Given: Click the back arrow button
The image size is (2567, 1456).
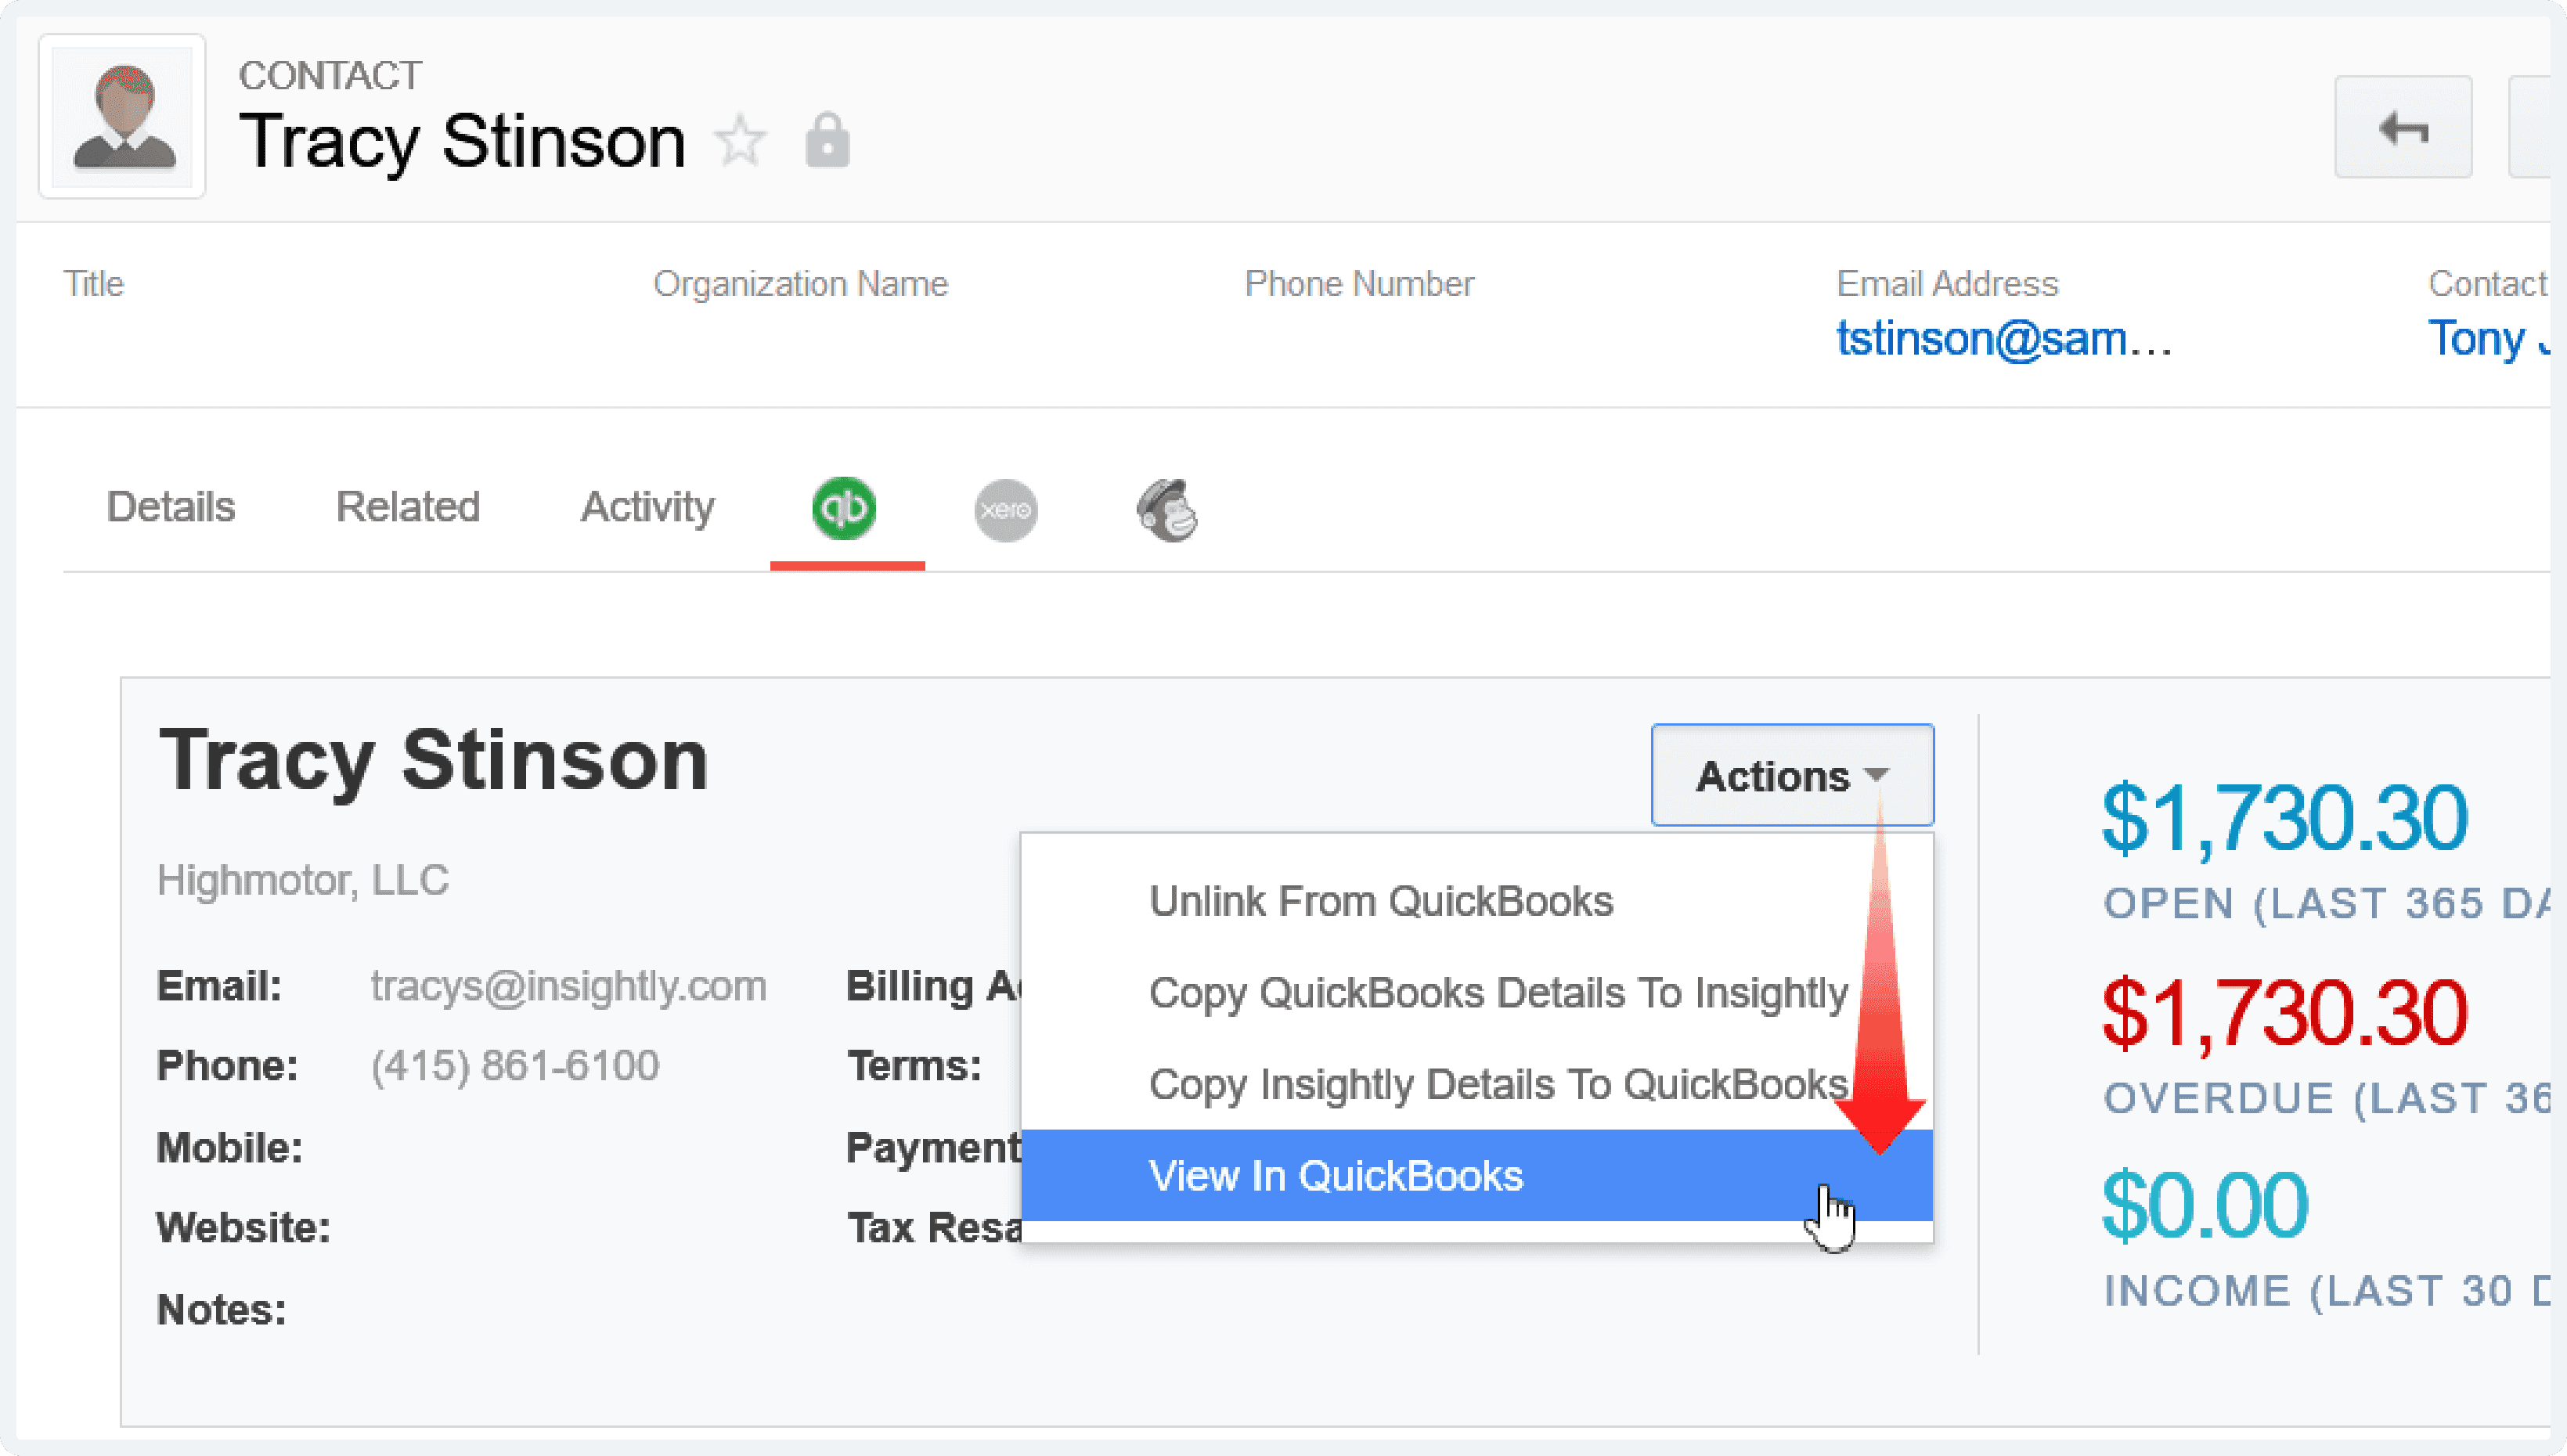Looking at the screenshot, I should [x=2403, y=127].
